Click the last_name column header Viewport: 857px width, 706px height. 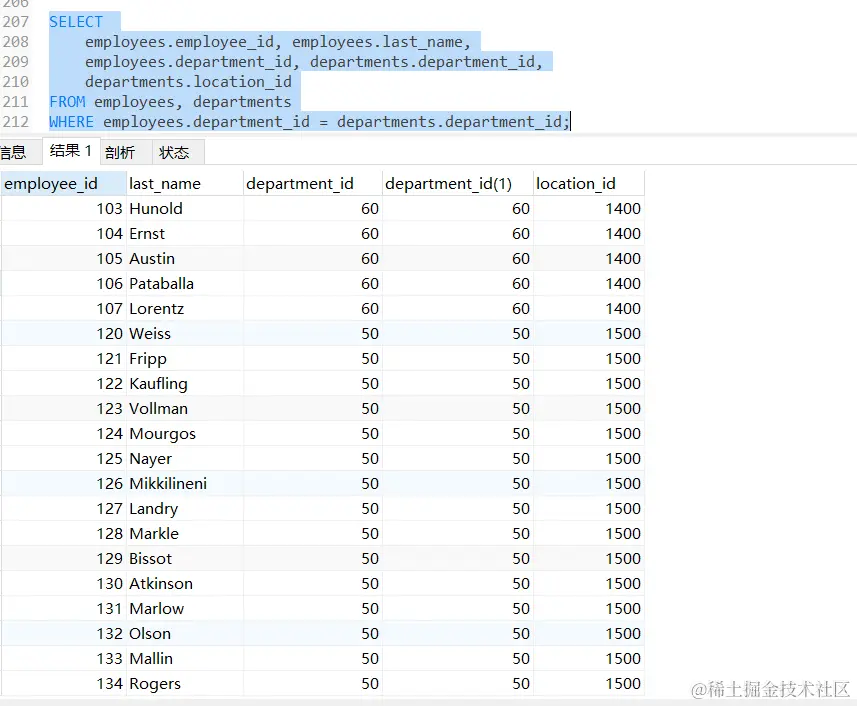(x=185, y=184)
